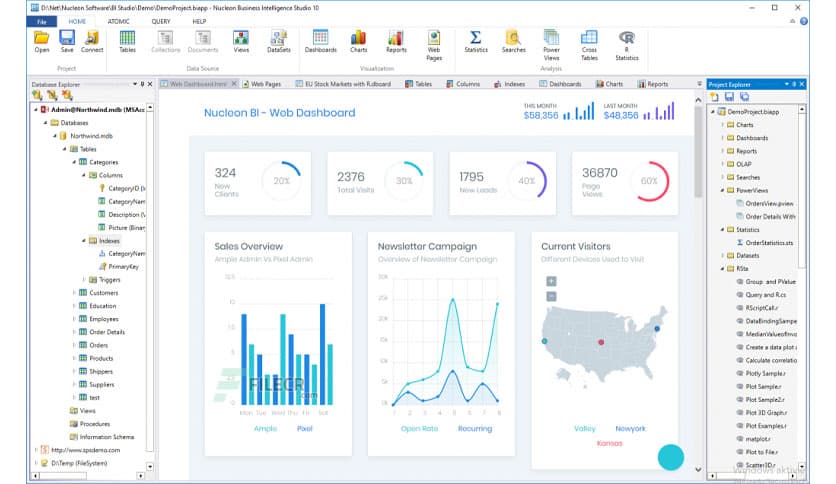Click the red Kansas marker on the map
The height and width of the screenshot is (484, 836).
[601, 342]
